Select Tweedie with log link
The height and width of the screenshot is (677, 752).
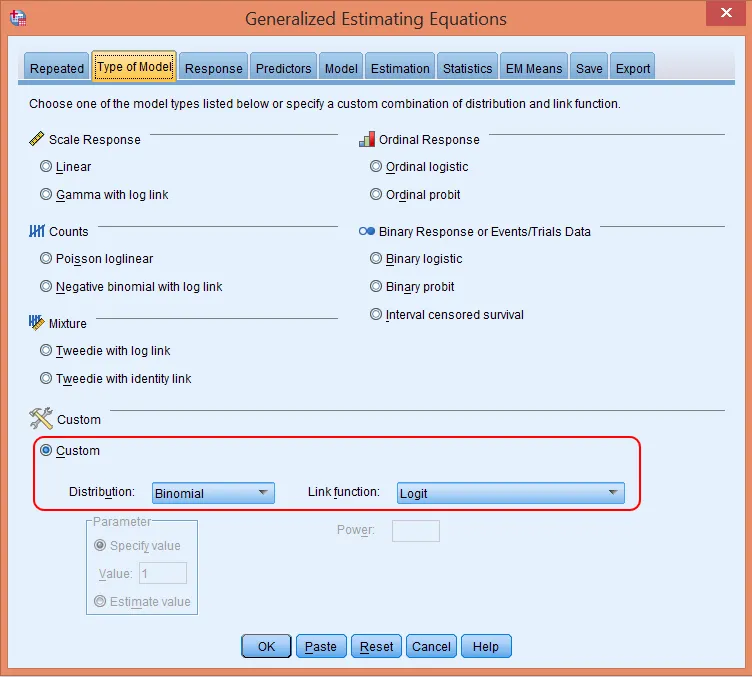[46, 350]
